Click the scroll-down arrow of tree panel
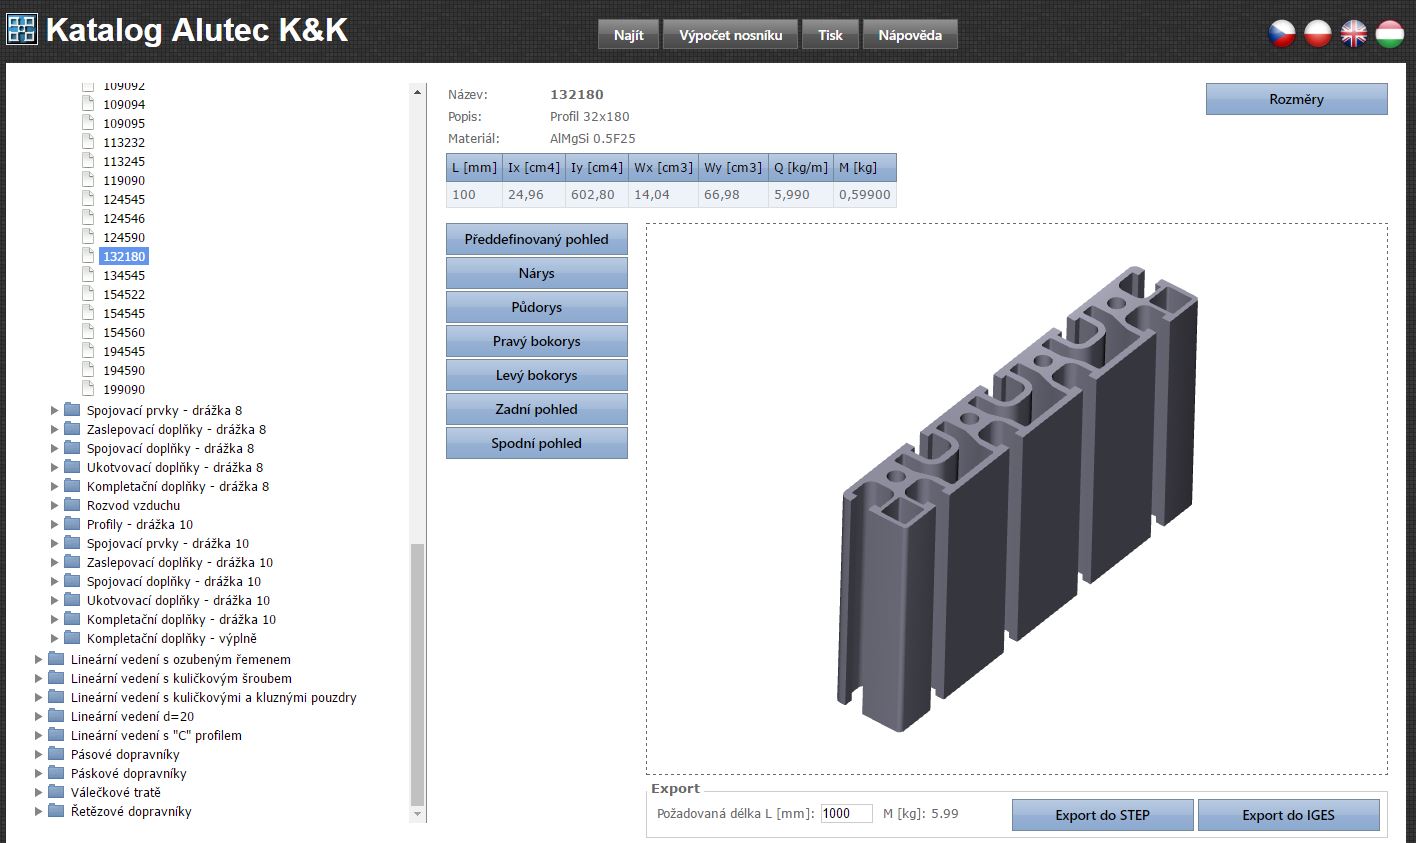 418,815
